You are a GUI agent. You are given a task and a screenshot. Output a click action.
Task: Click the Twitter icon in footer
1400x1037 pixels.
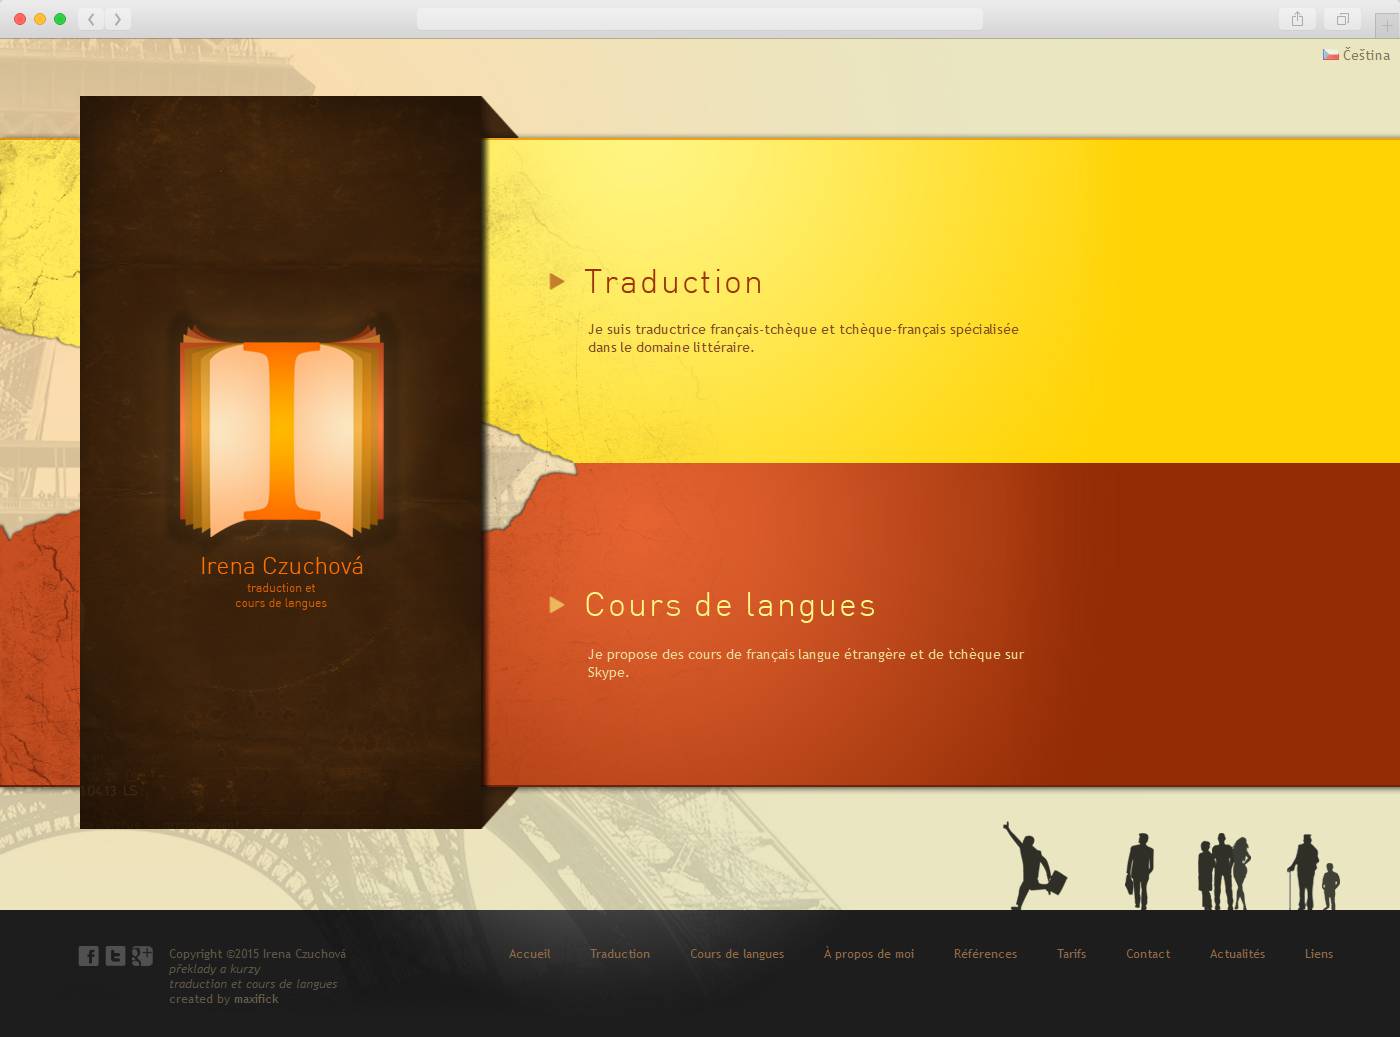(116, 956)
